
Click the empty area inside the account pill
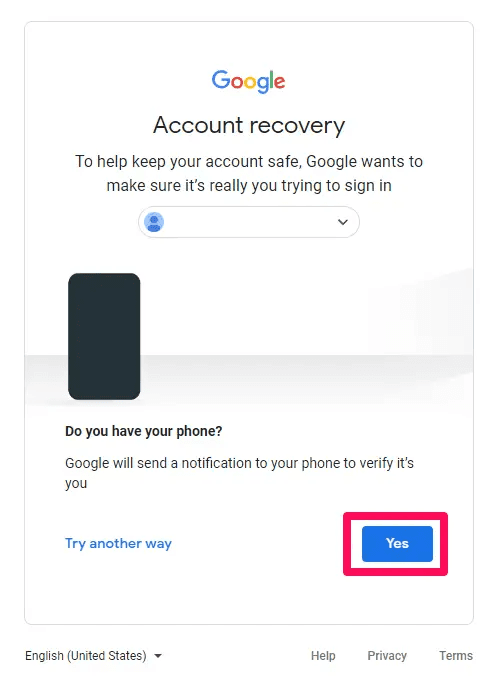[248, 222]
